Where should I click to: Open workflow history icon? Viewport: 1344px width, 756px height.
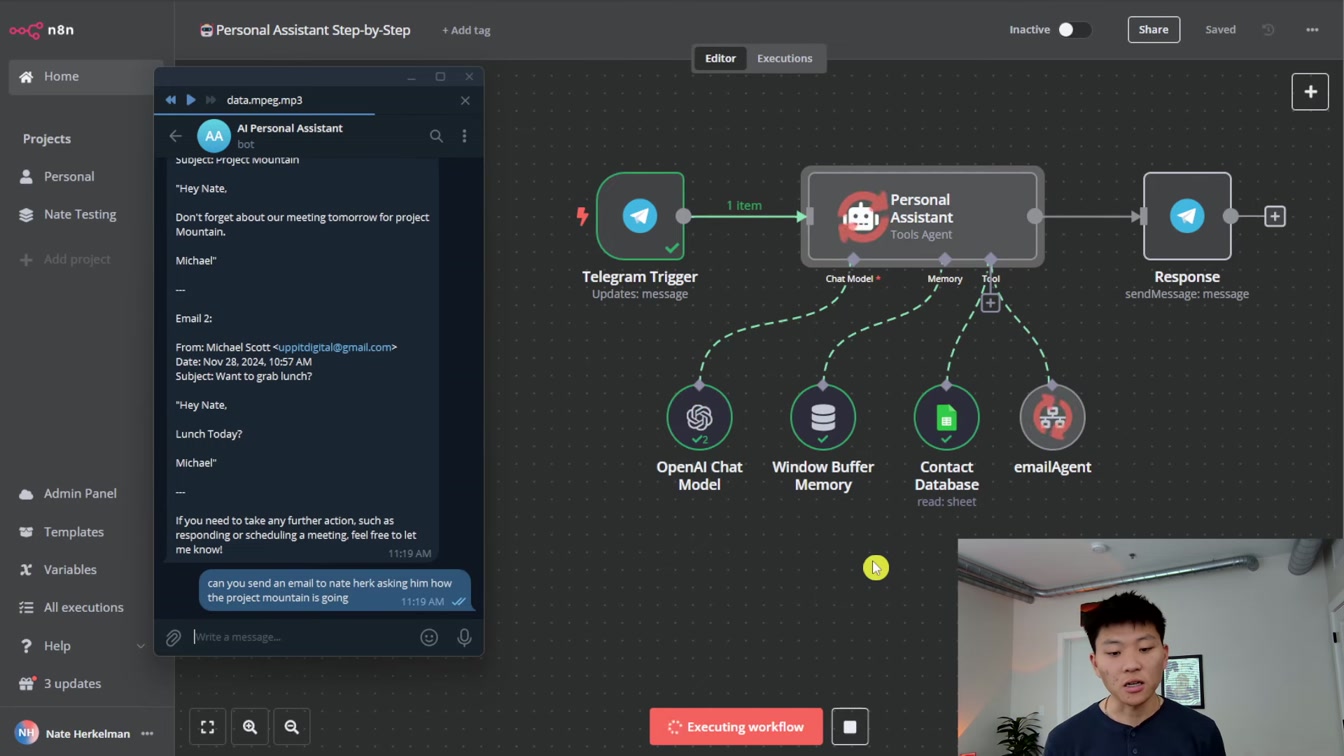1268,30
